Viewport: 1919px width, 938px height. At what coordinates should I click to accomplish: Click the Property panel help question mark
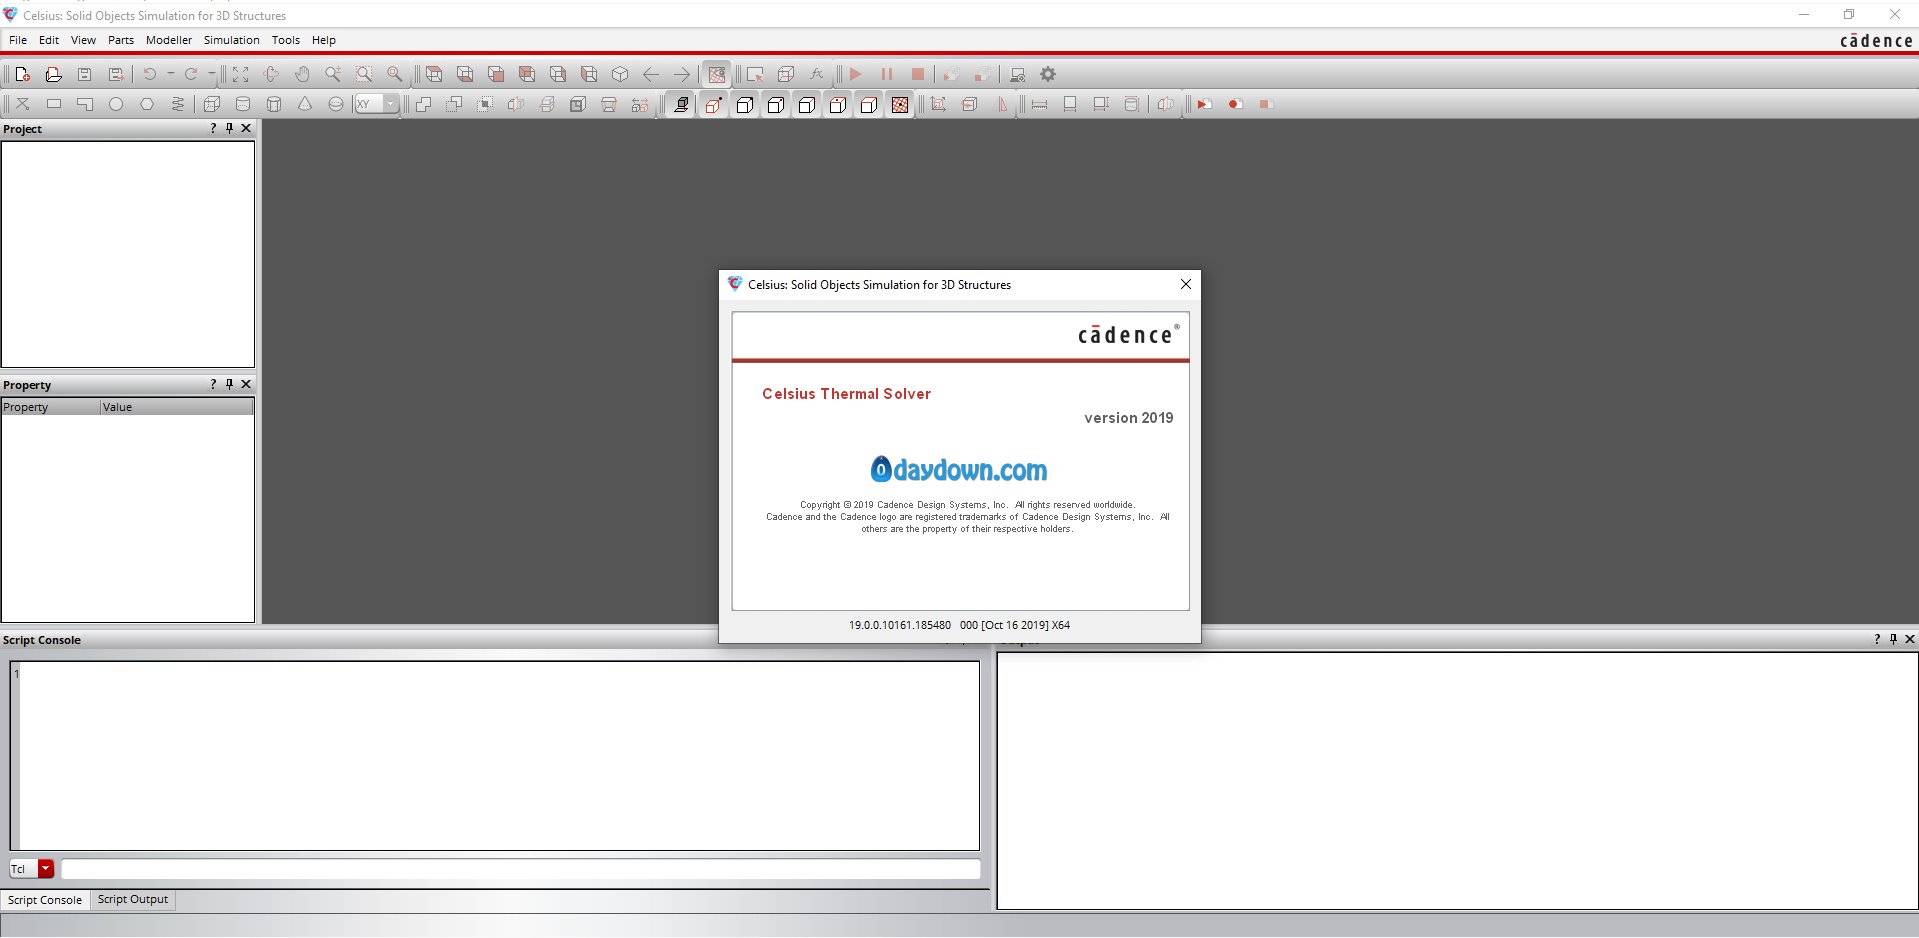(213, 384)
